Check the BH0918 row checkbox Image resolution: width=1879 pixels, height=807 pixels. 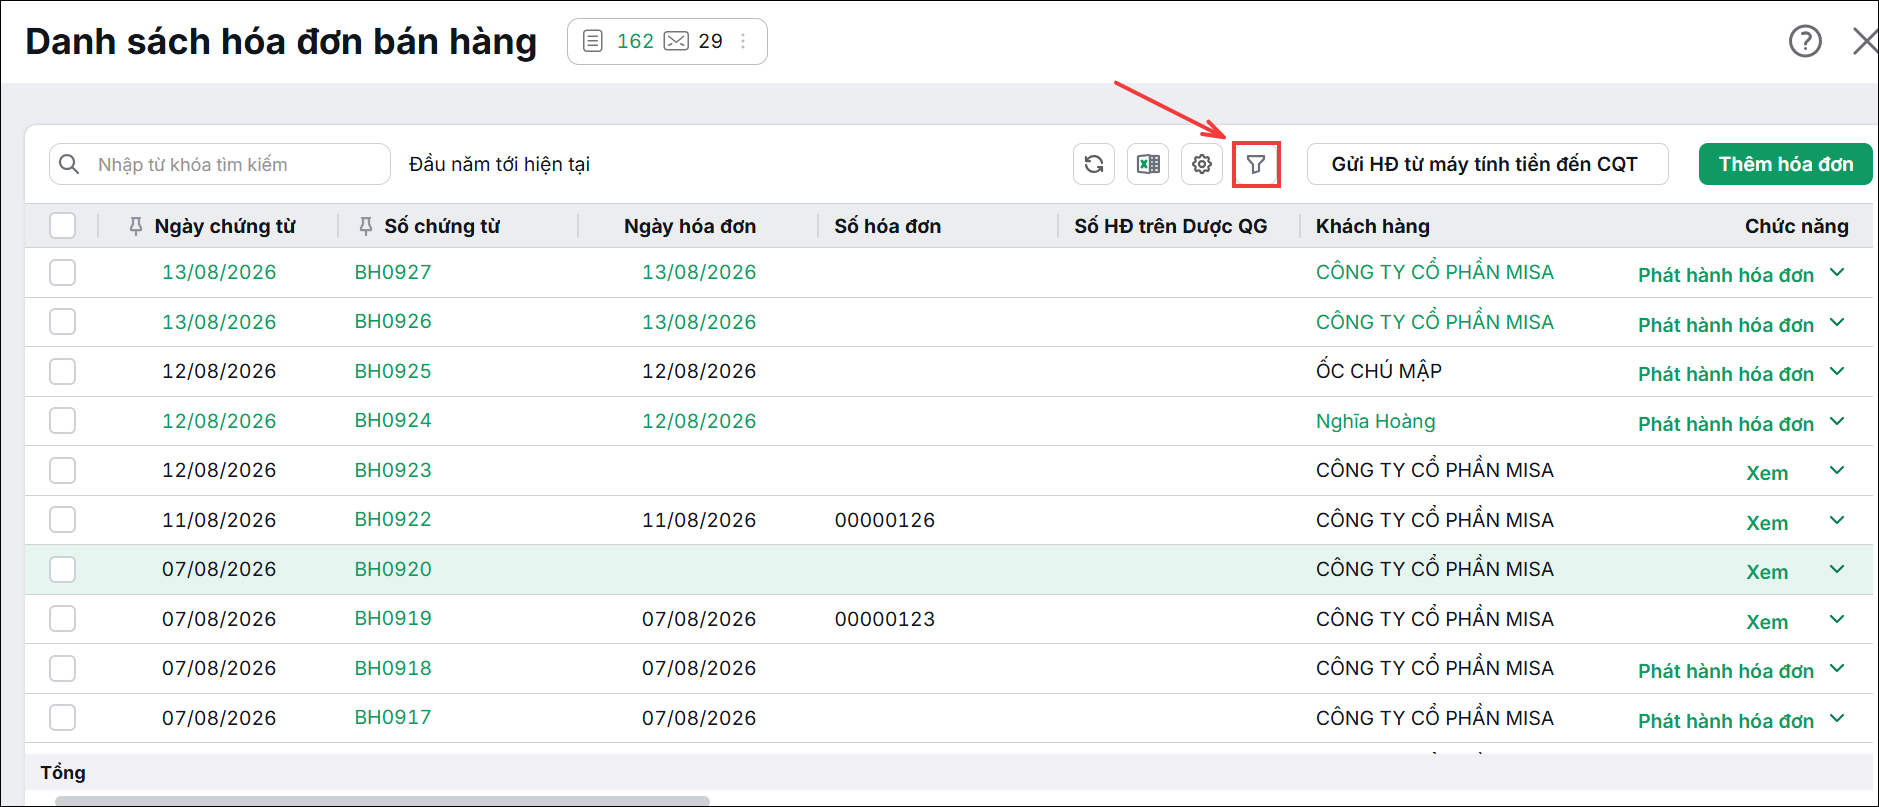point(63,668)
